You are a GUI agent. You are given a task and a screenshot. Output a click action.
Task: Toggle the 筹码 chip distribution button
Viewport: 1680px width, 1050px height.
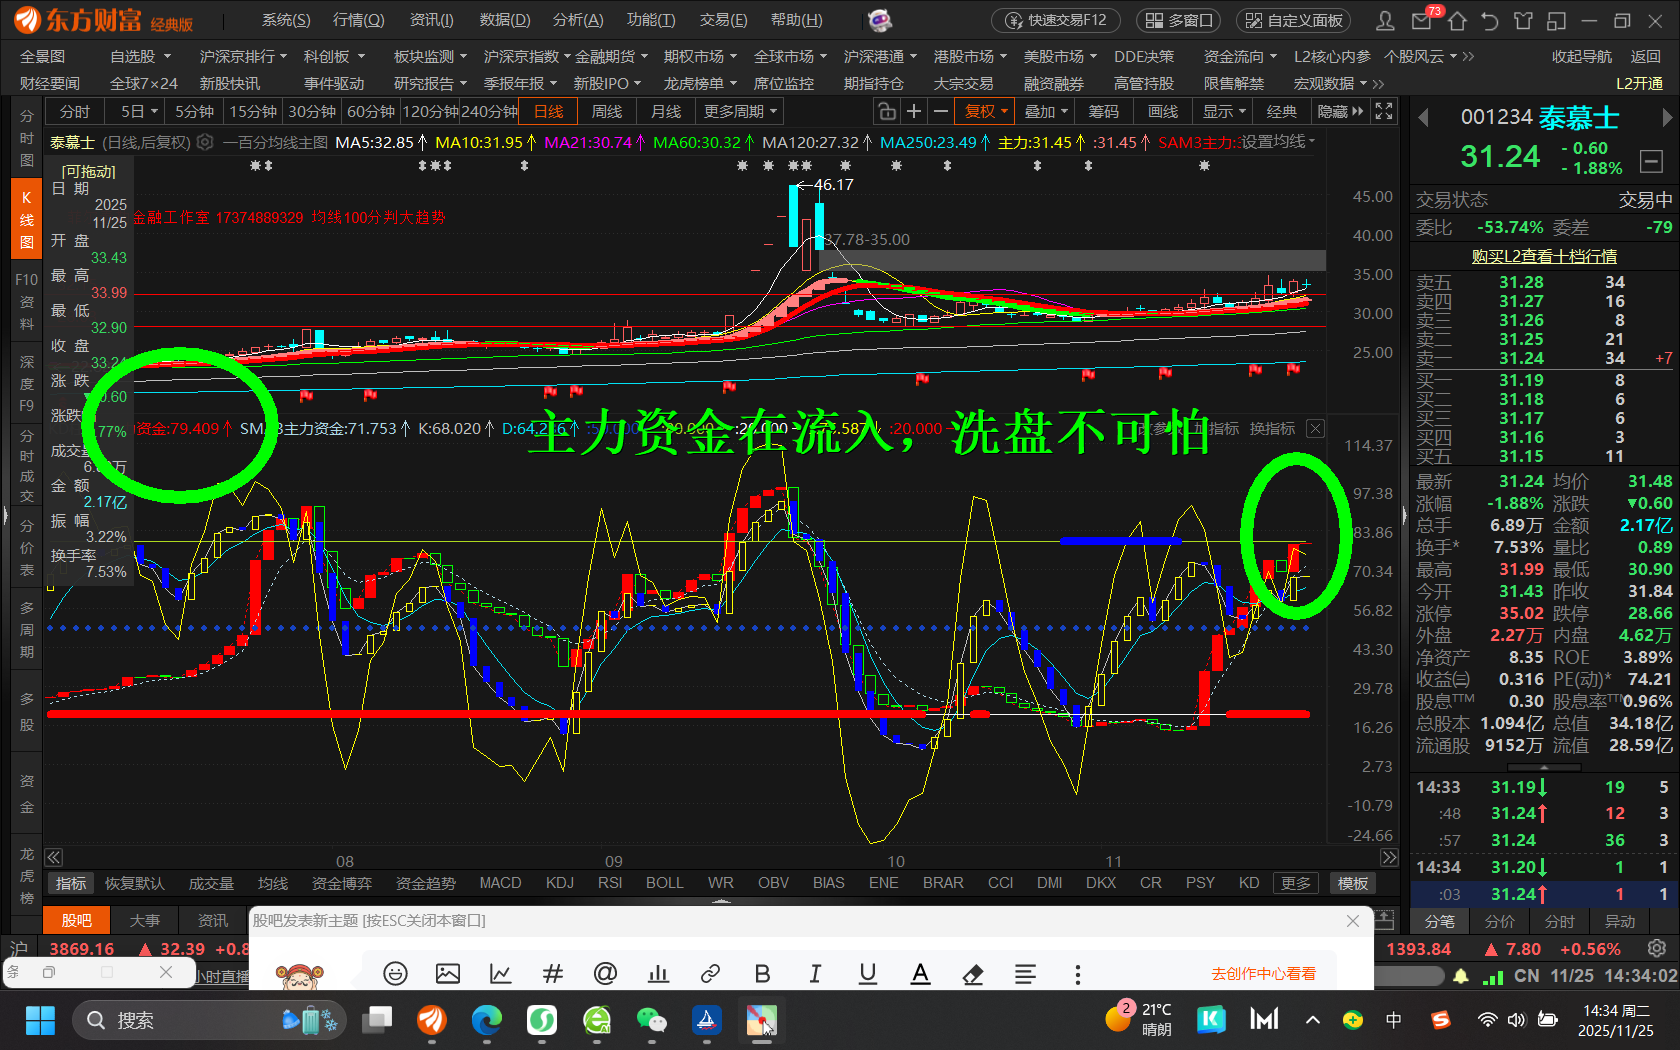[x=1104, y=111]
